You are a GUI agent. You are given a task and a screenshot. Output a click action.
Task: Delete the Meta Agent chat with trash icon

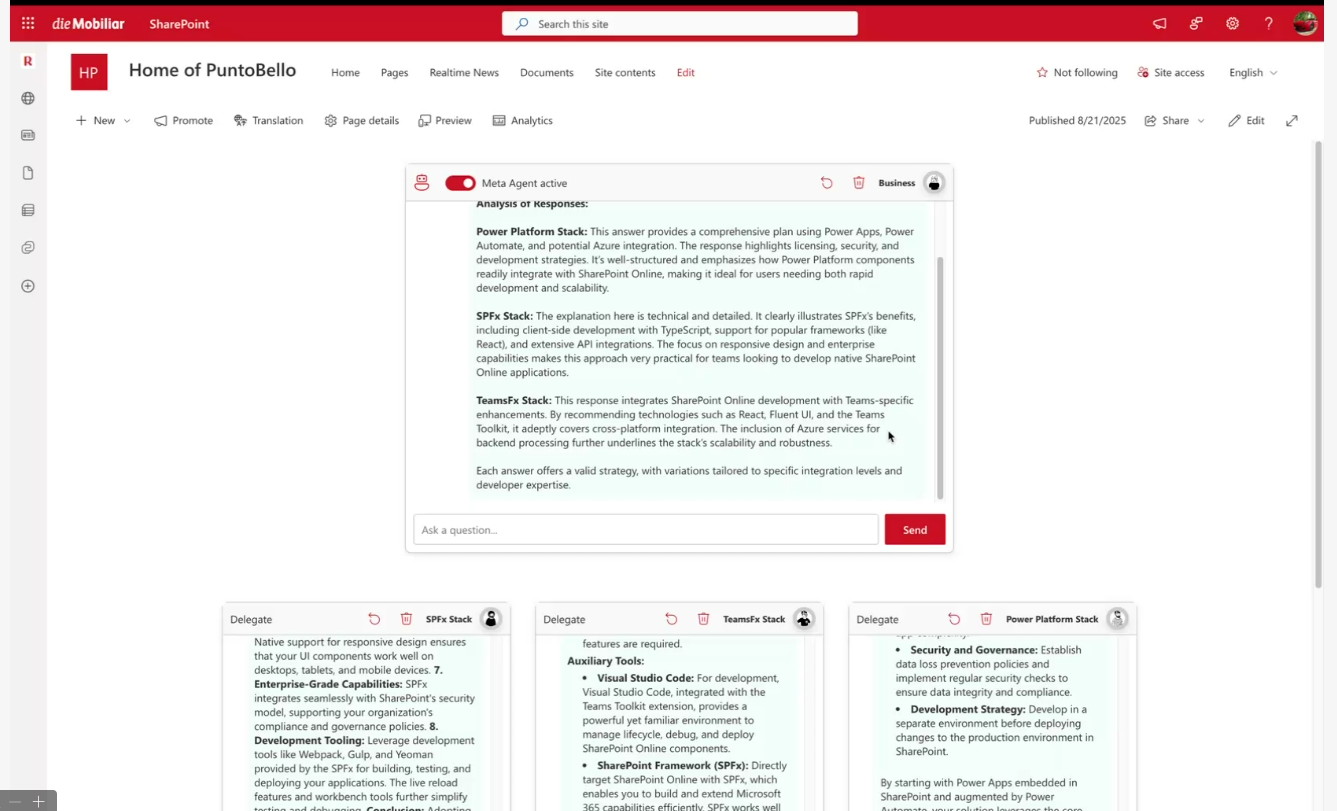[858, 183]
